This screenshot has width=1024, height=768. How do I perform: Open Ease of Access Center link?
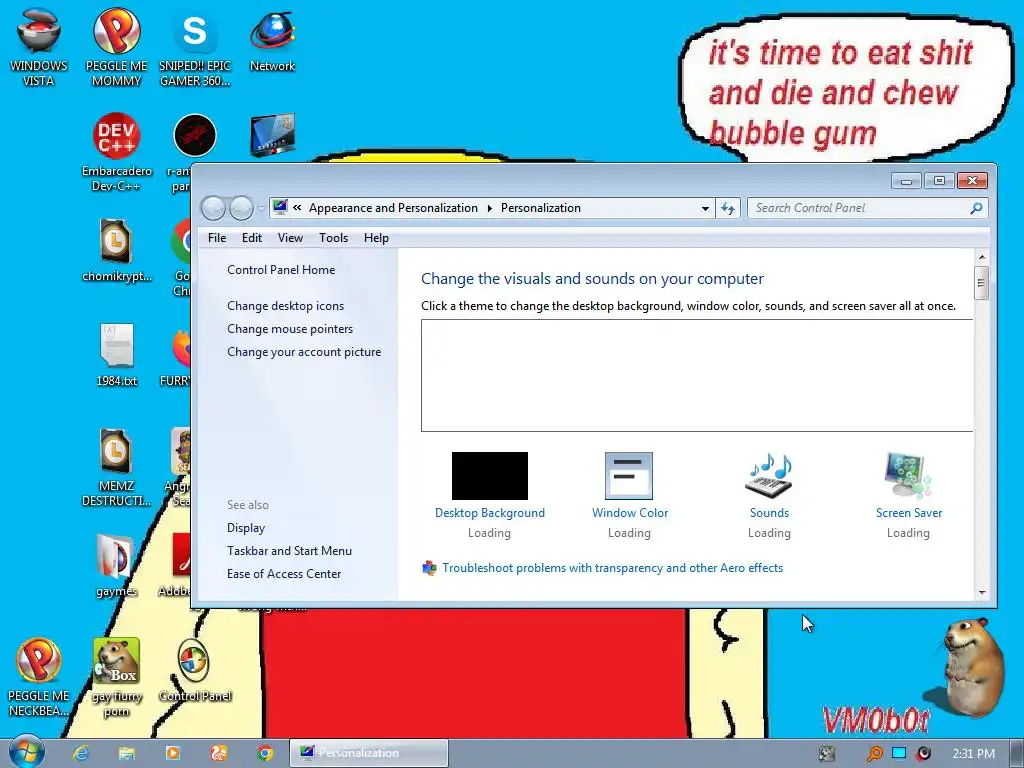tap(284, 573)
